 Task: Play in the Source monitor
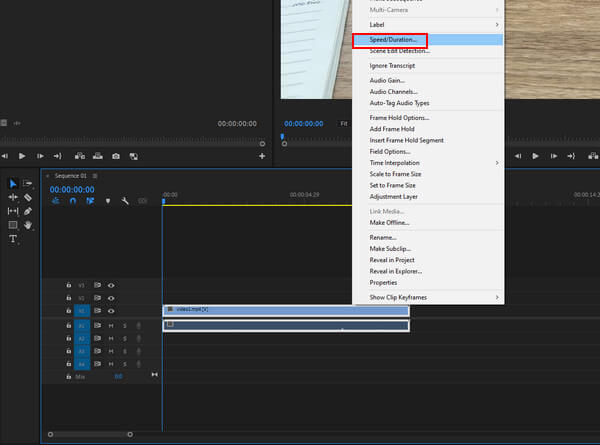(x=22, y=156)
